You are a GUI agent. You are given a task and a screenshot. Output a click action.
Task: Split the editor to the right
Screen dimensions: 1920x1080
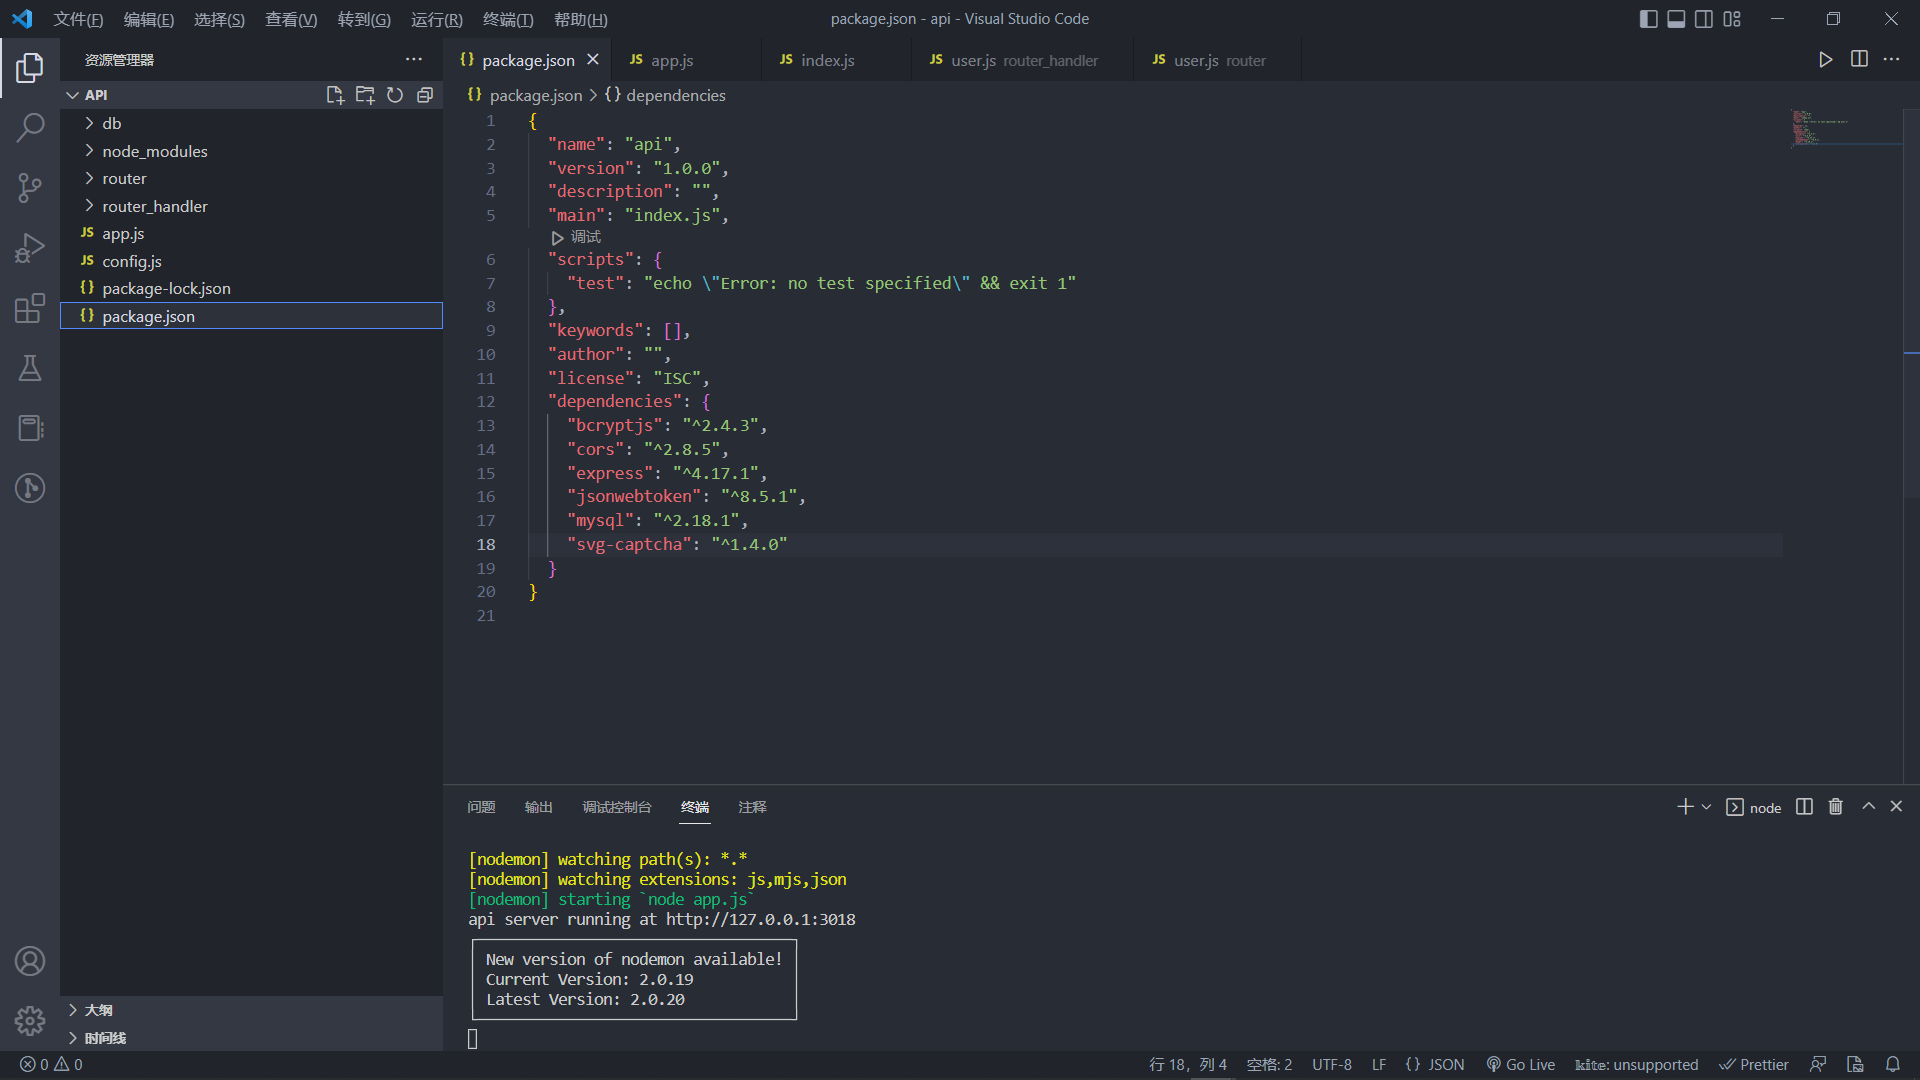tap(1859, 59)
